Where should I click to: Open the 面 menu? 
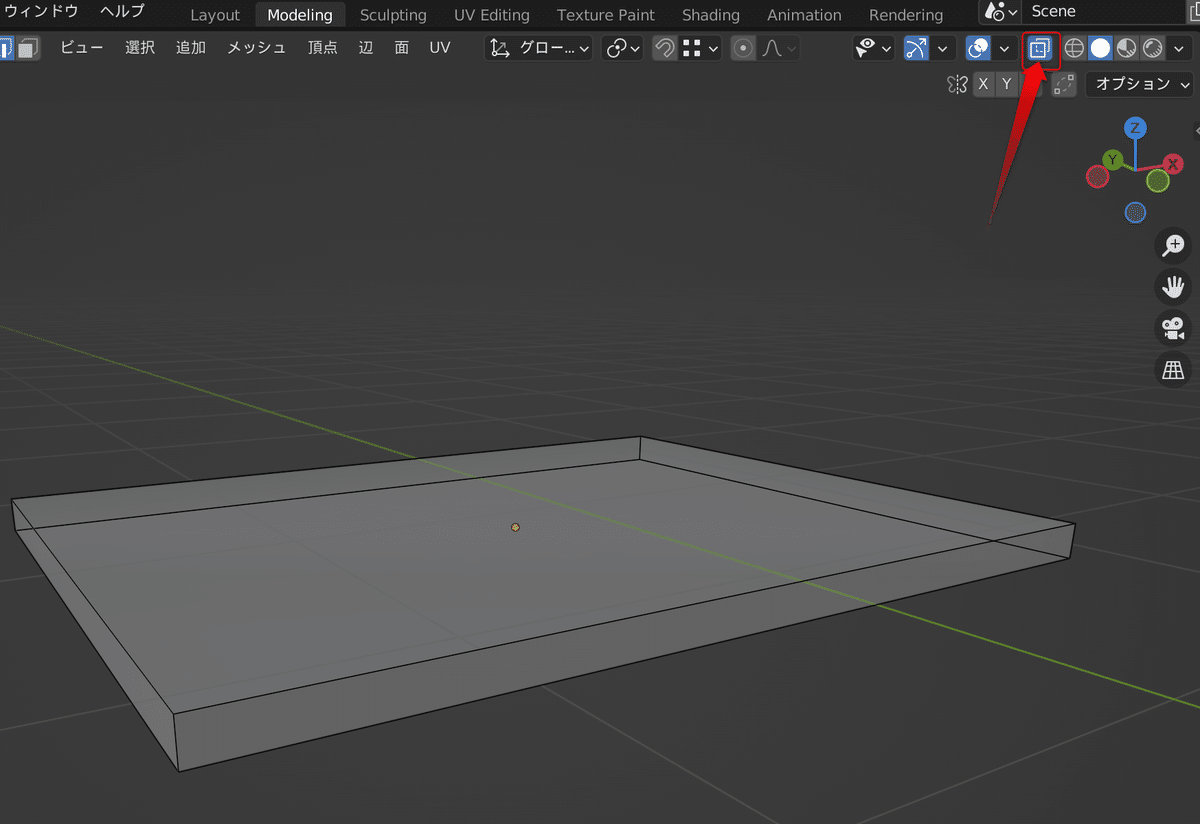pyautogui.click(x=401, y=47)
